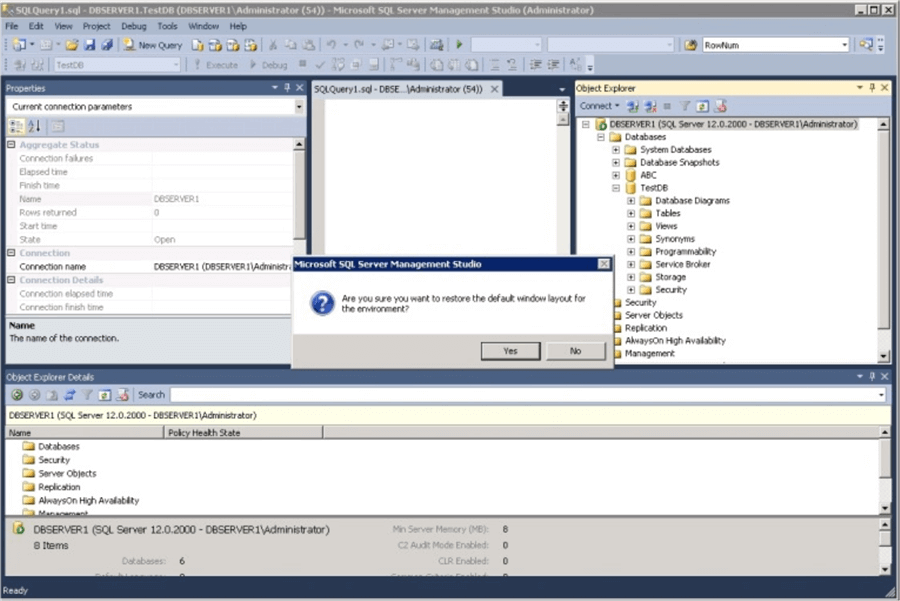Image resolution: width=900 pixels, height=601 pixels.
Task: Click Connect Object Explorer icon in Object Explorer
Action: point(633,106)
